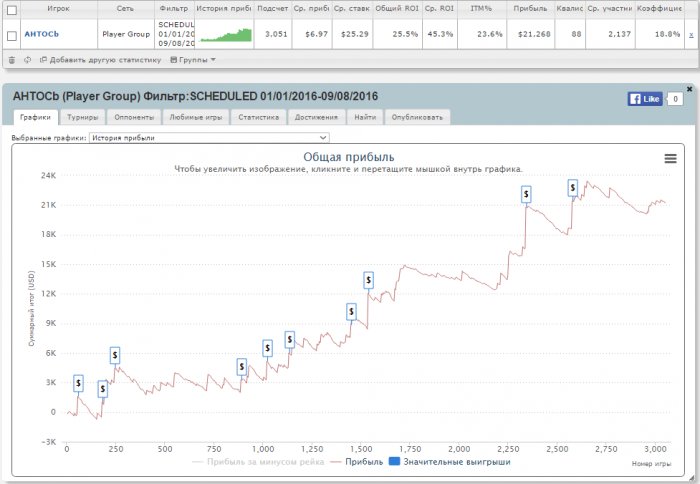Click the profit history mini chart thumbnail

click(x=224, y=34)
